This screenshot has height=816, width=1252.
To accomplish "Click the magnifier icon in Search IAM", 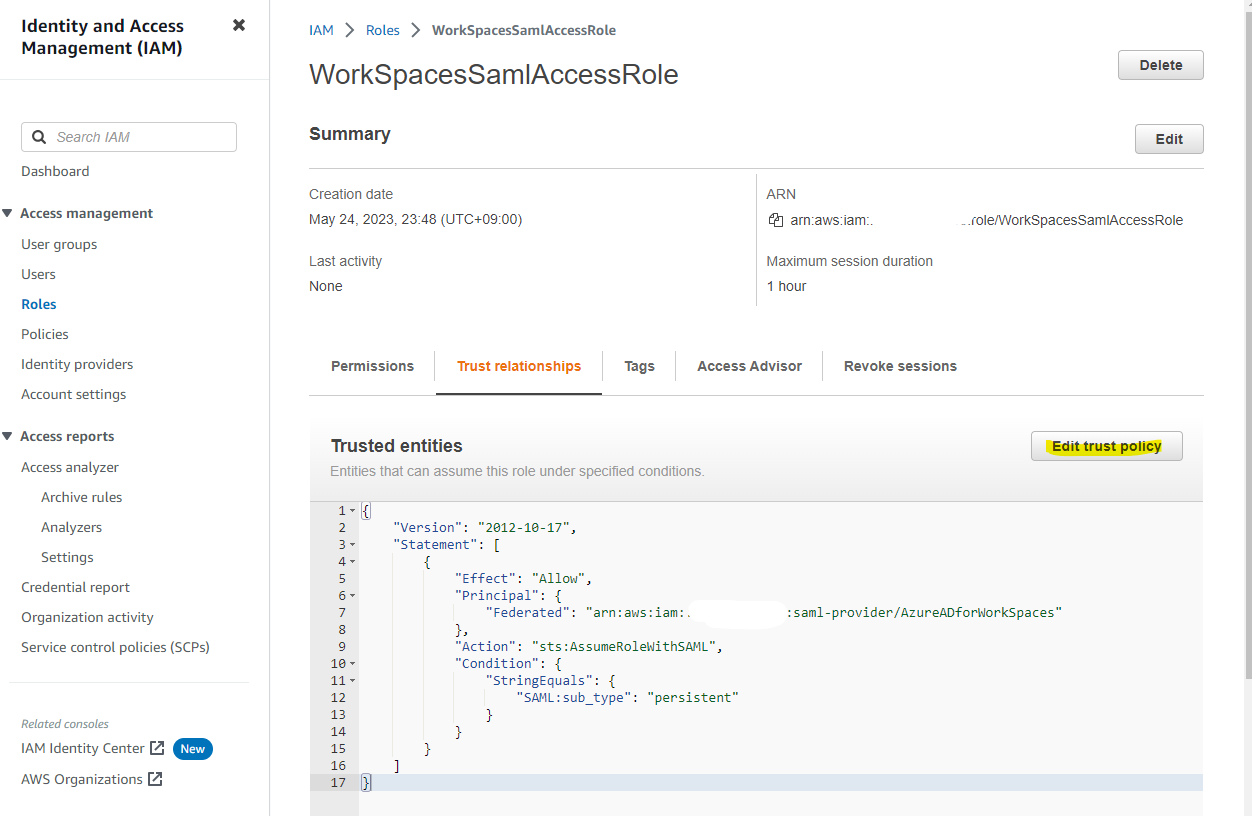I will point(39,137).
